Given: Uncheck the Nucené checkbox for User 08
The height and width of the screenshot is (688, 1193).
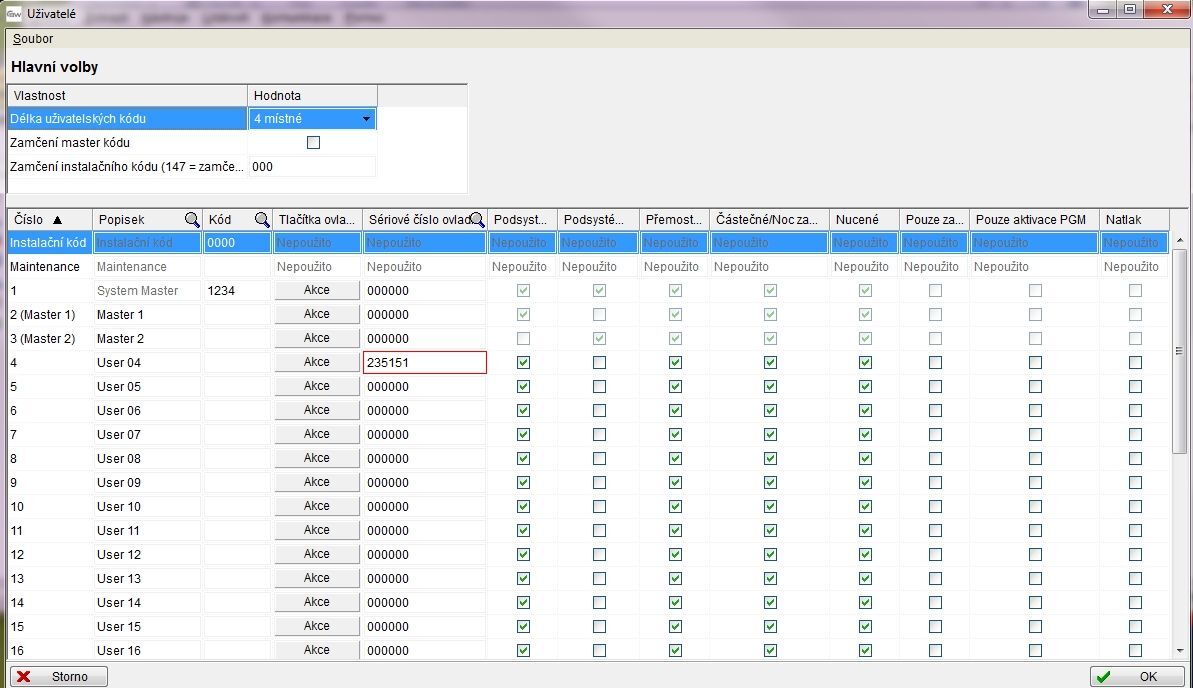Looking at the screenshot, I should [865, 459].
